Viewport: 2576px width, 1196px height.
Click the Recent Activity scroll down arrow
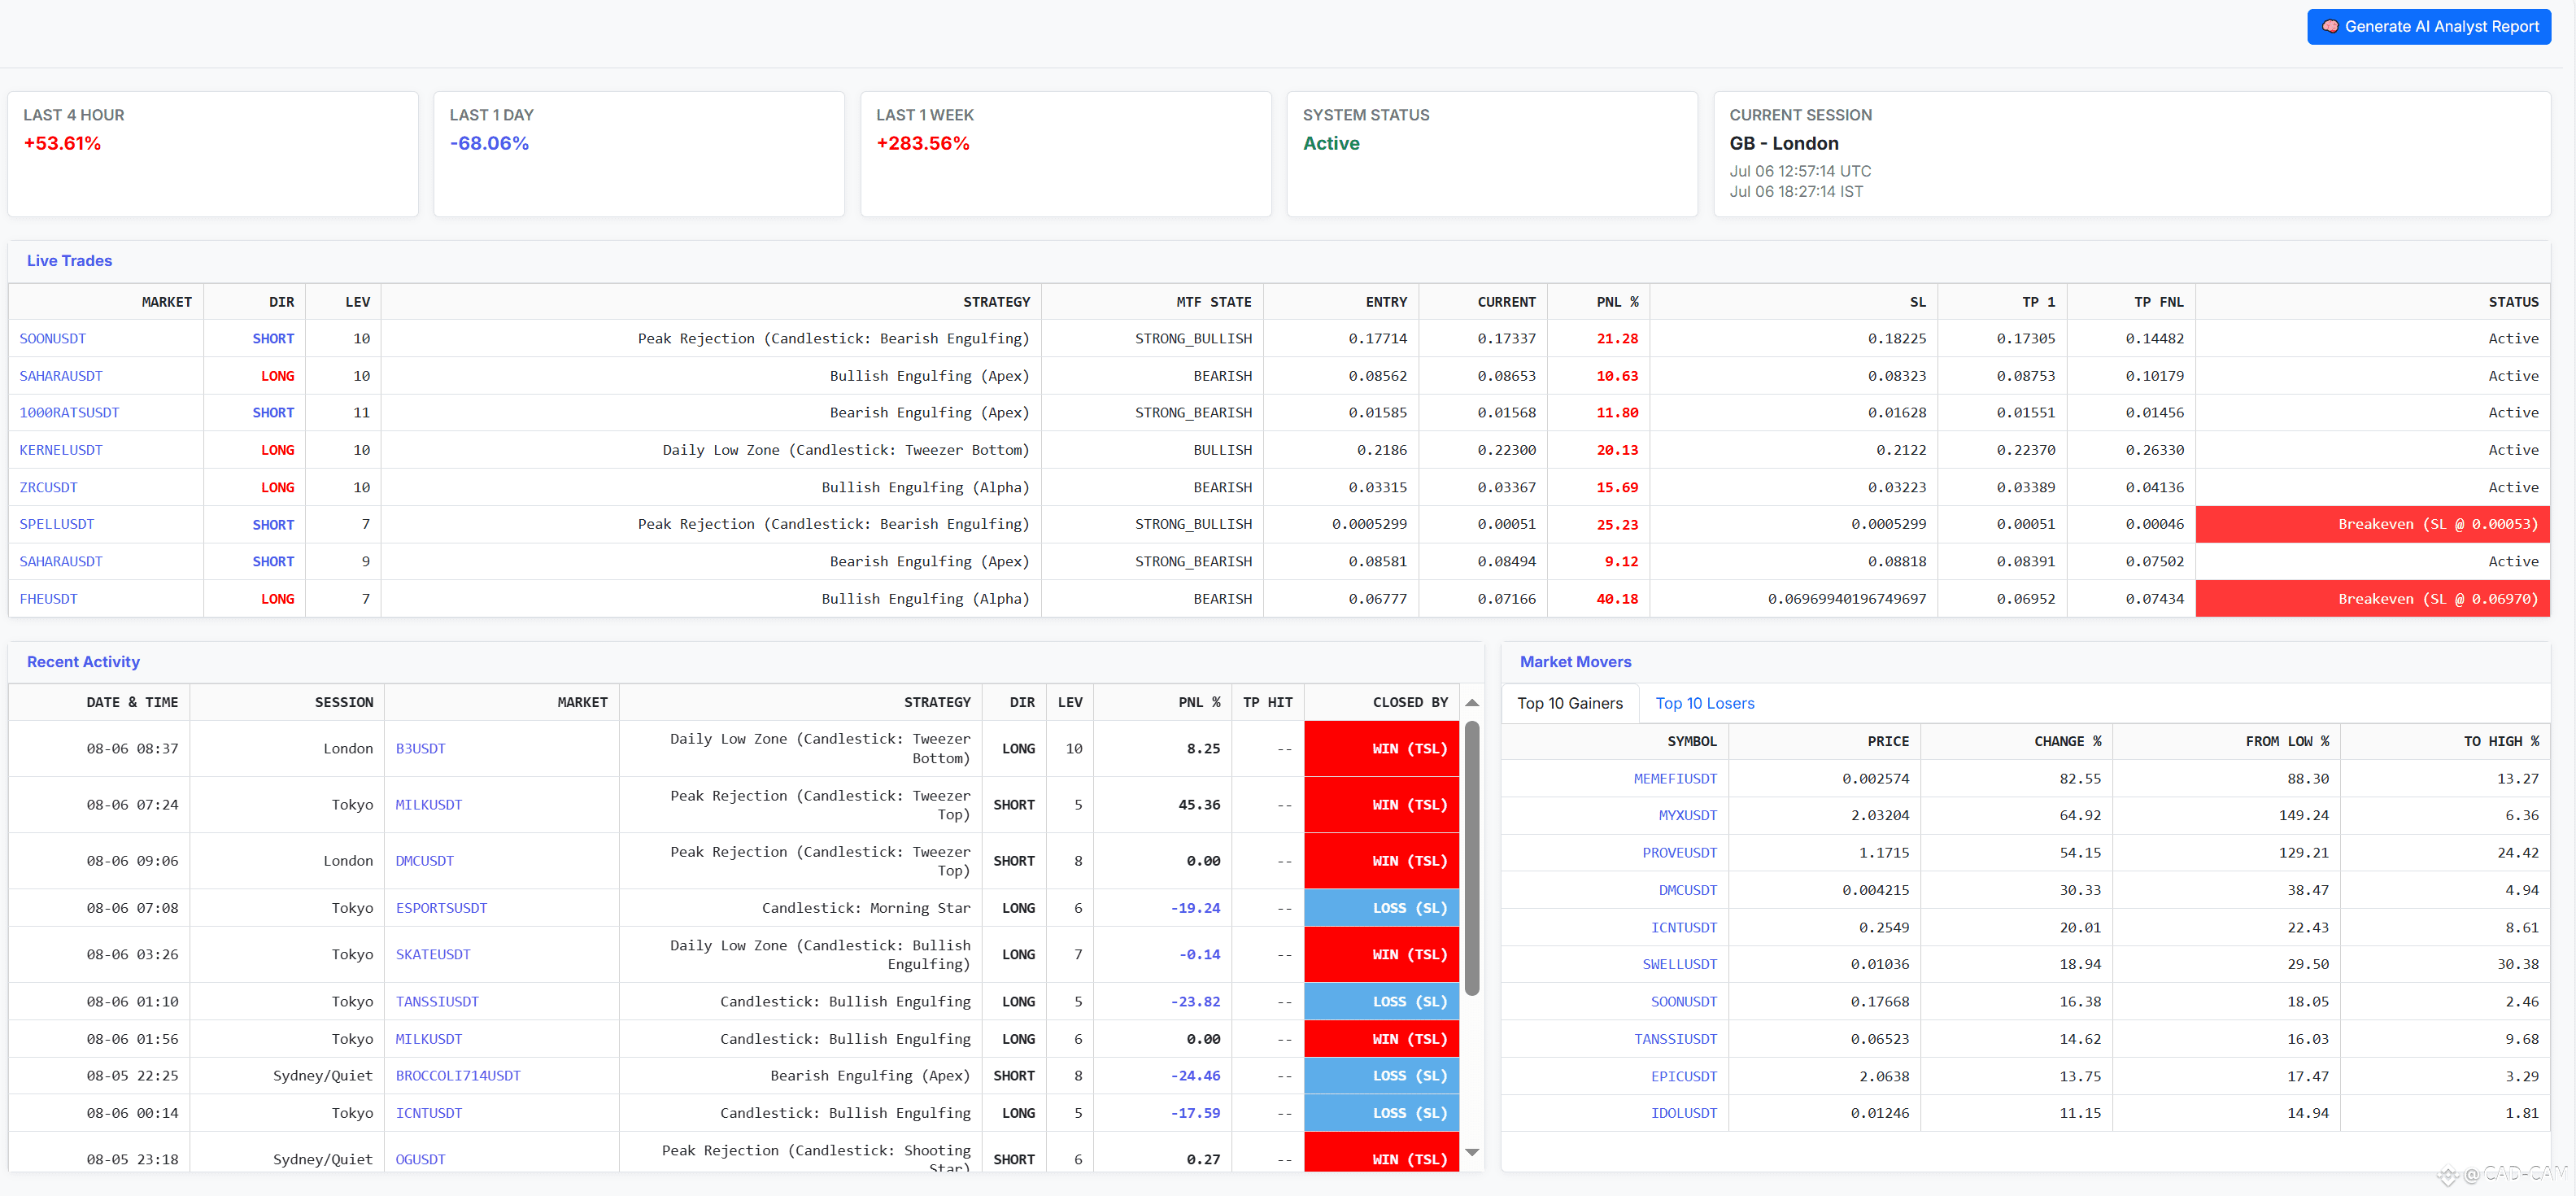1471,1152
